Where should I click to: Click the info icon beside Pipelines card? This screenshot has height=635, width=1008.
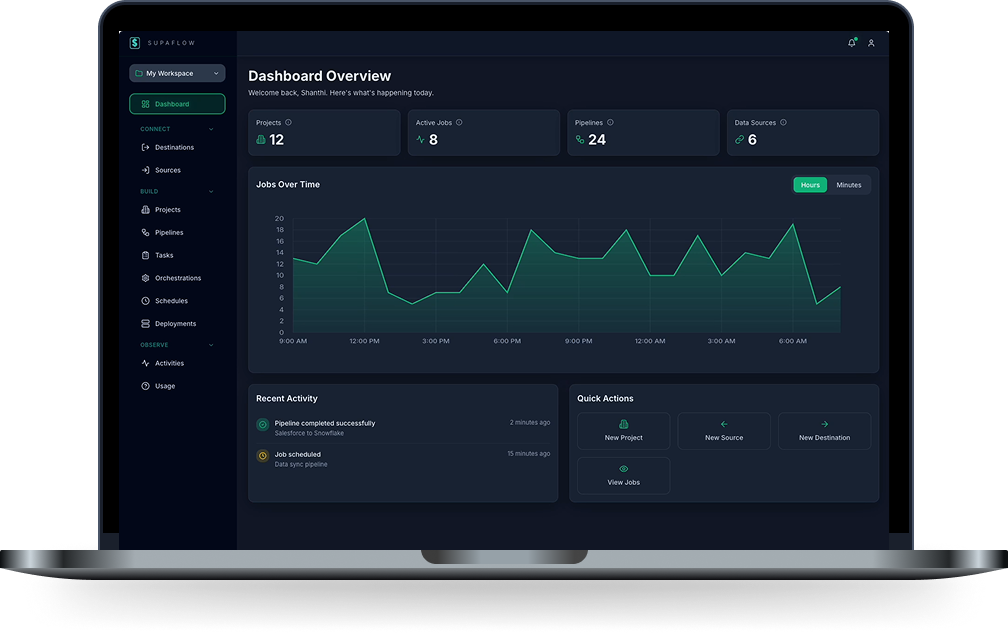coord(610,122)
